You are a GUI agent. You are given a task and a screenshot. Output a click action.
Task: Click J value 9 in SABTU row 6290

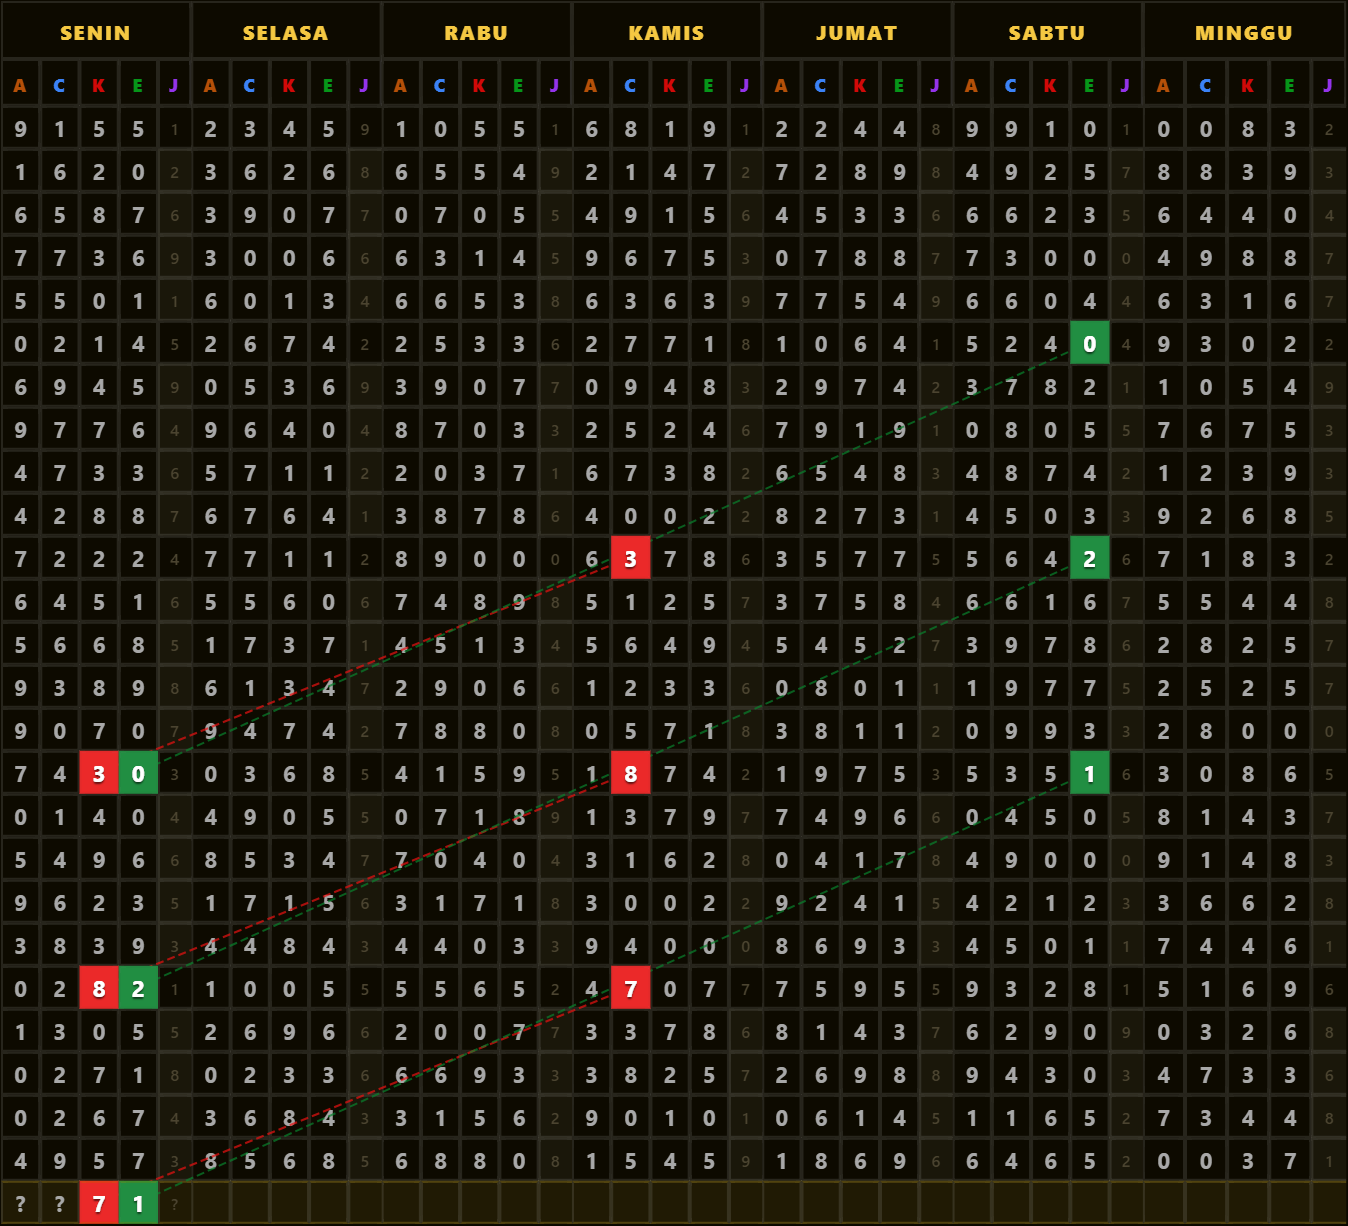coord(1126,1032)
